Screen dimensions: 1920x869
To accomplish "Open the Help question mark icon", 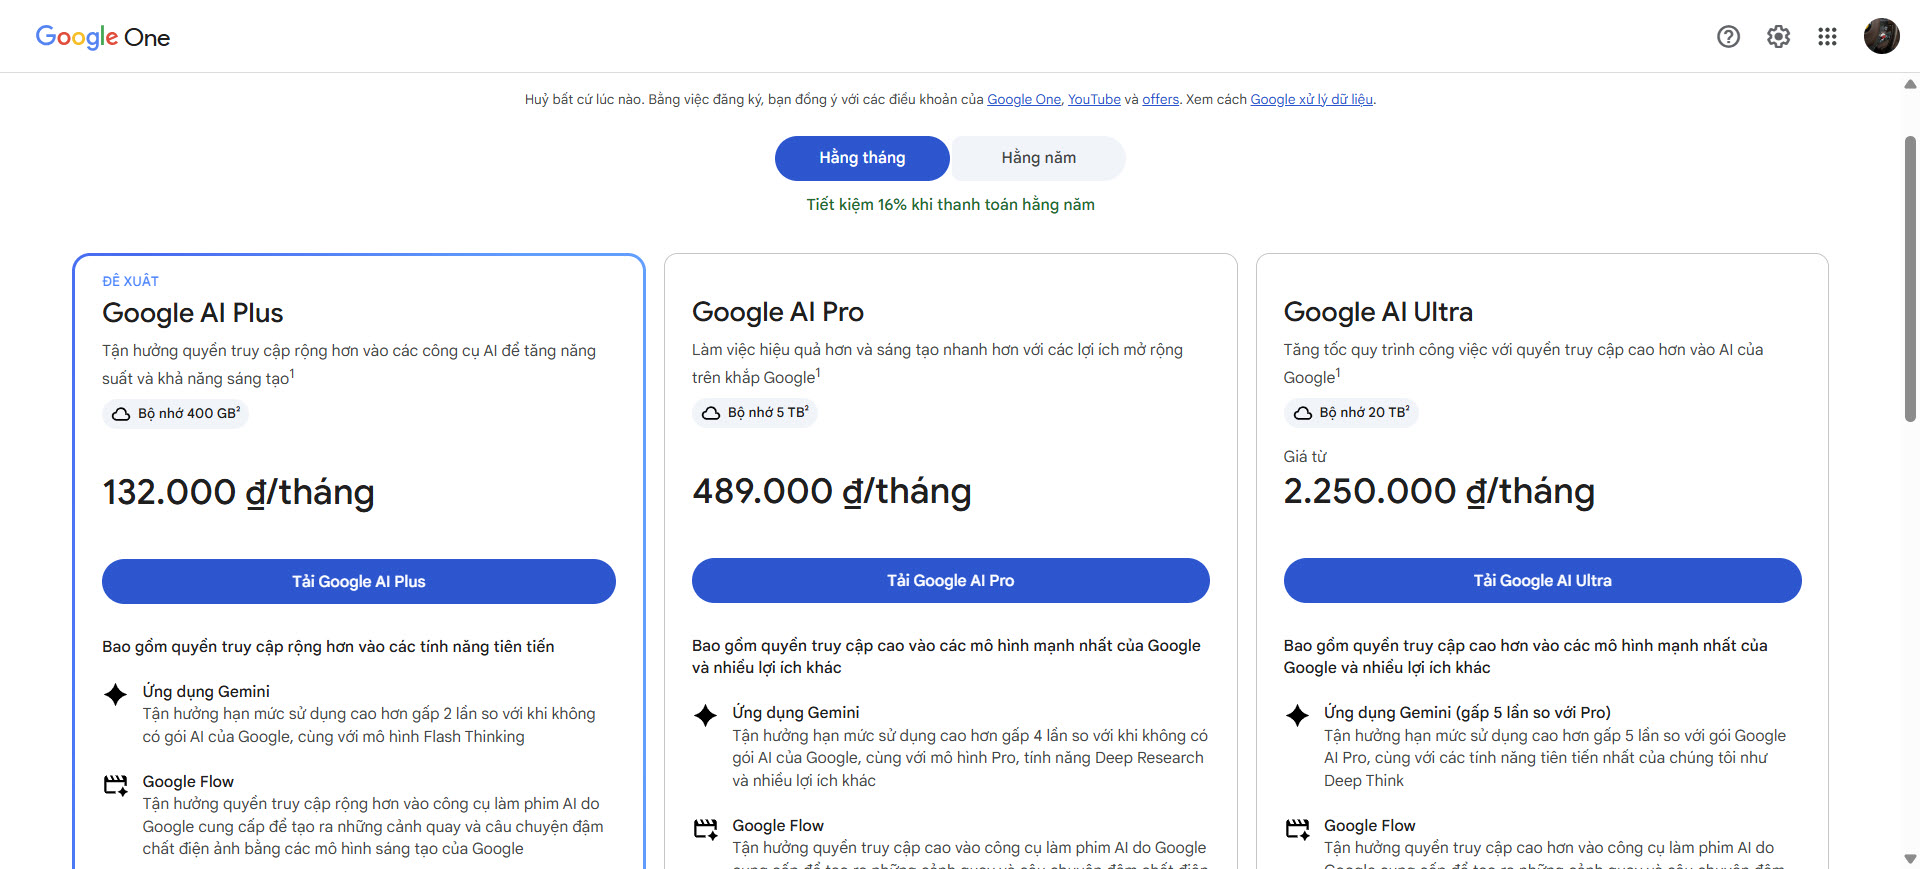I will tap(1728, 37).
